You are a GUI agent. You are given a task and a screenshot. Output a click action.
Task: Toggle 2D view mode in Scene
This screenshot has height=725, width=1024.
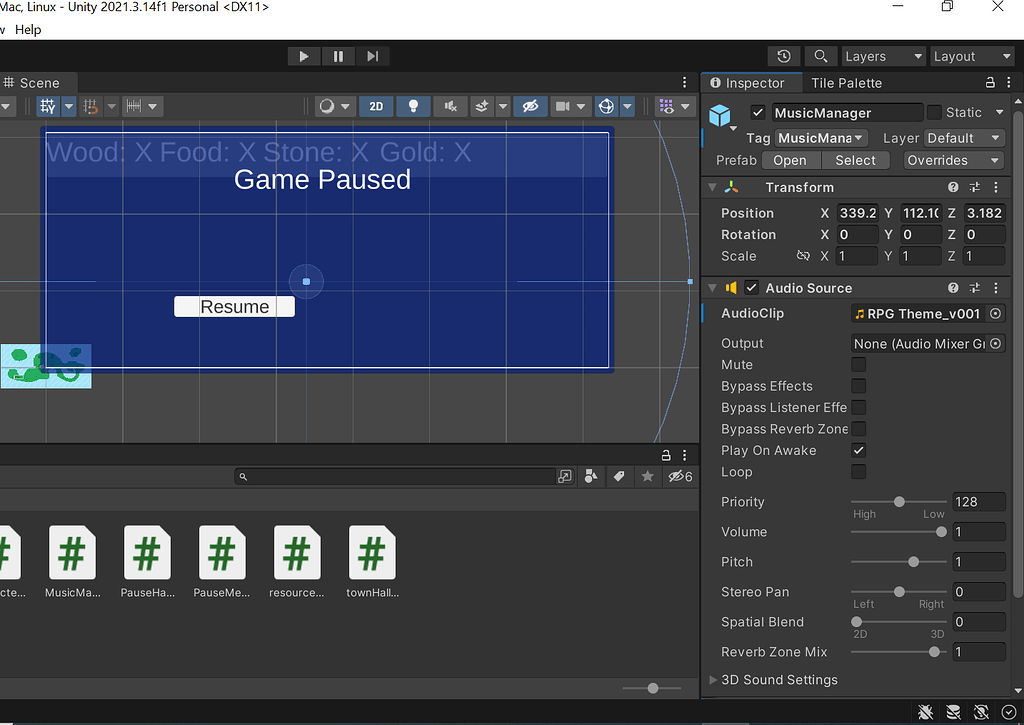tap(376, 106)
